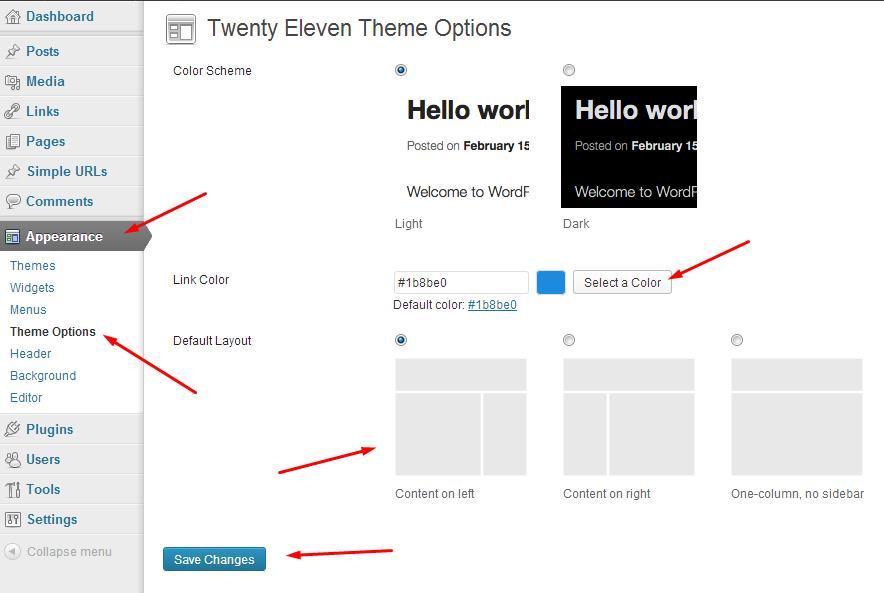
Task: Go to the Header settings page
Action: click(30, 353)
